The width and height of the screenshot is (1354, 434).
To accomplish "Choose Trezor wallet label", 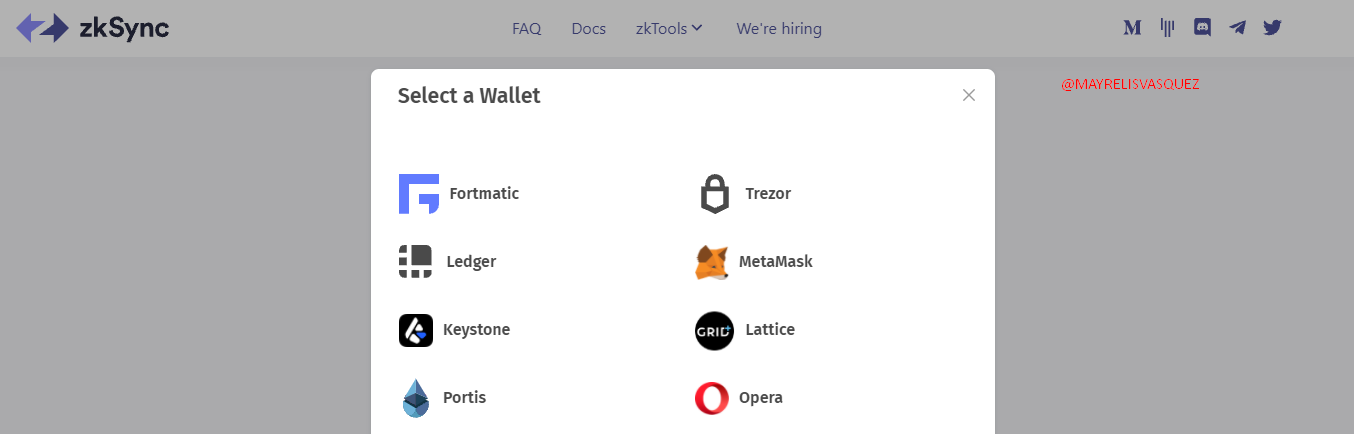I will pyautogui.click(x=768, y=194).
